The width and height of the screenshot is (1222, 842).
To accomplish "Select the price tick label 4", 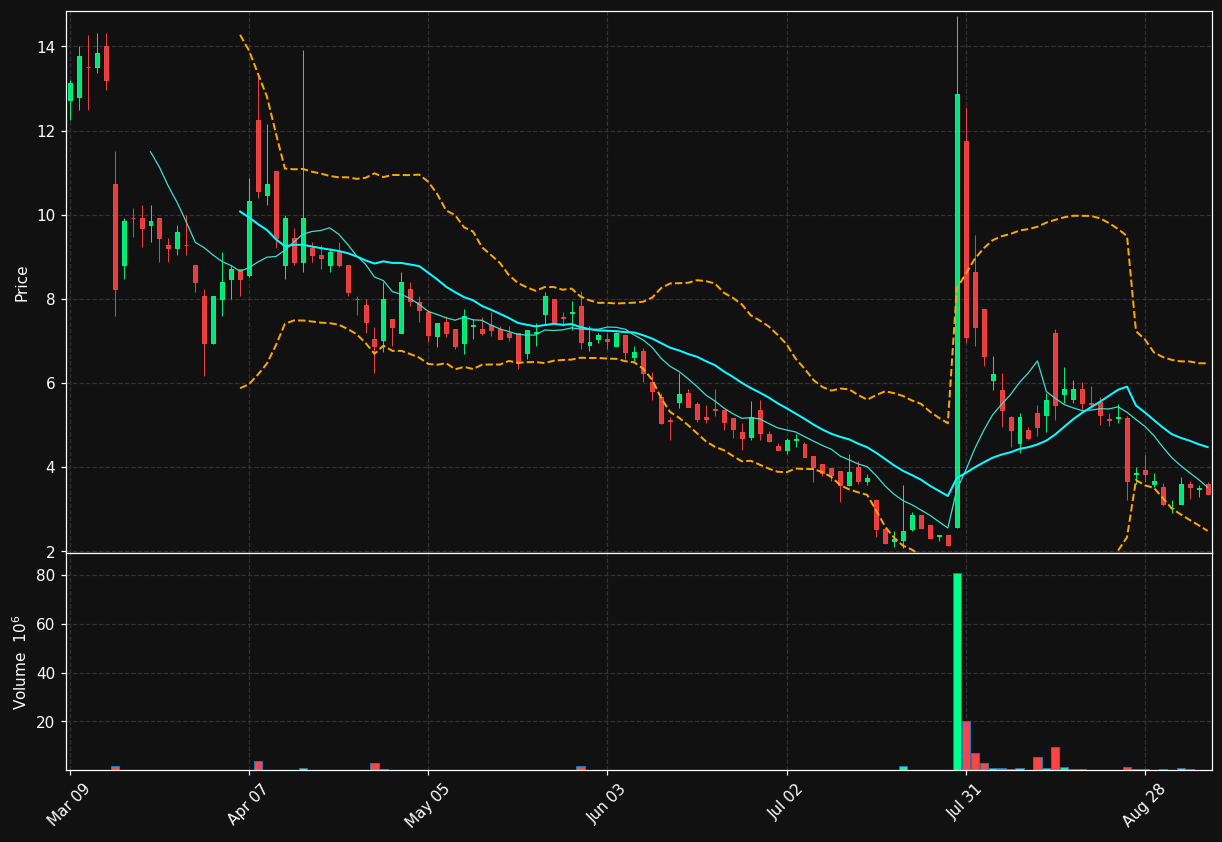I will (50, 467).
